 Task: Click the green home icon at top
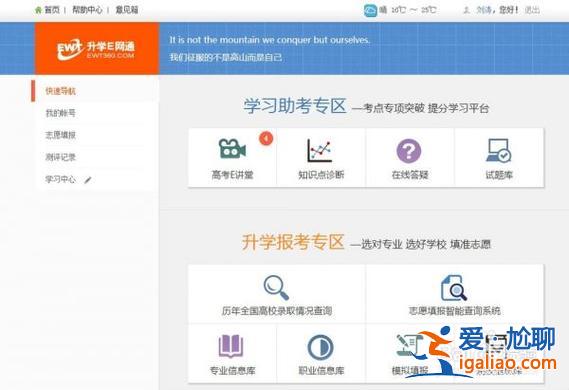[38, 10]
